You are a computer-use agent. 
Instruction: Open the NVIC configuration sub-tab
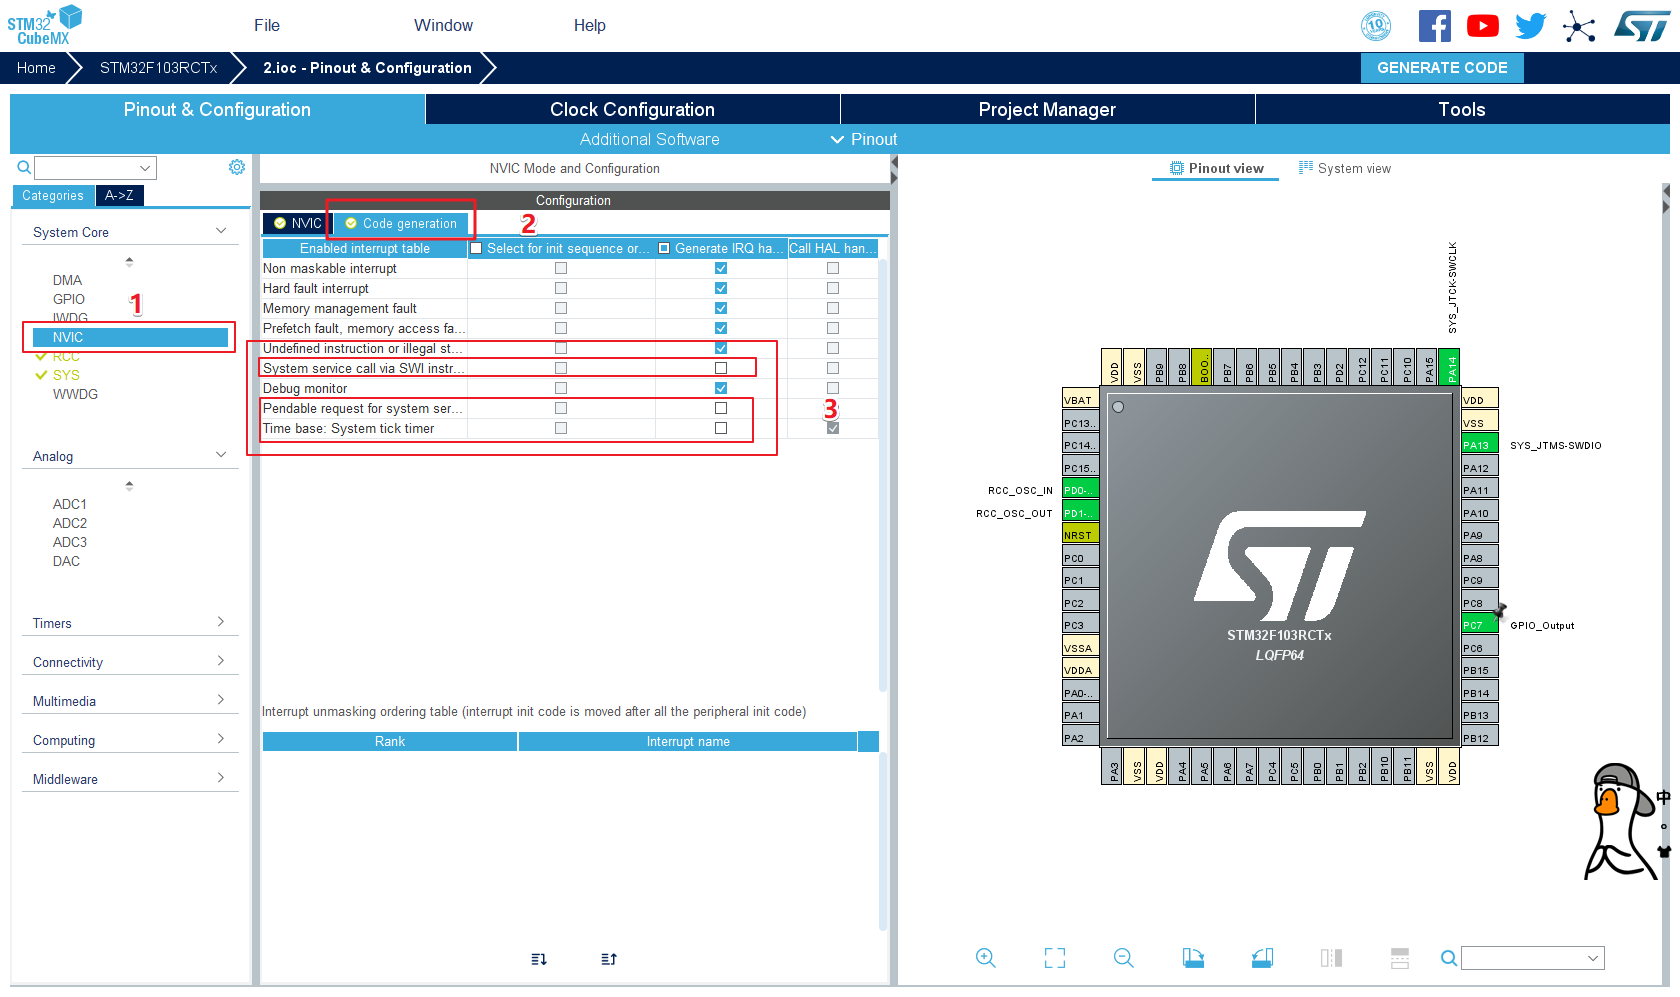click(x=297, y=223)
